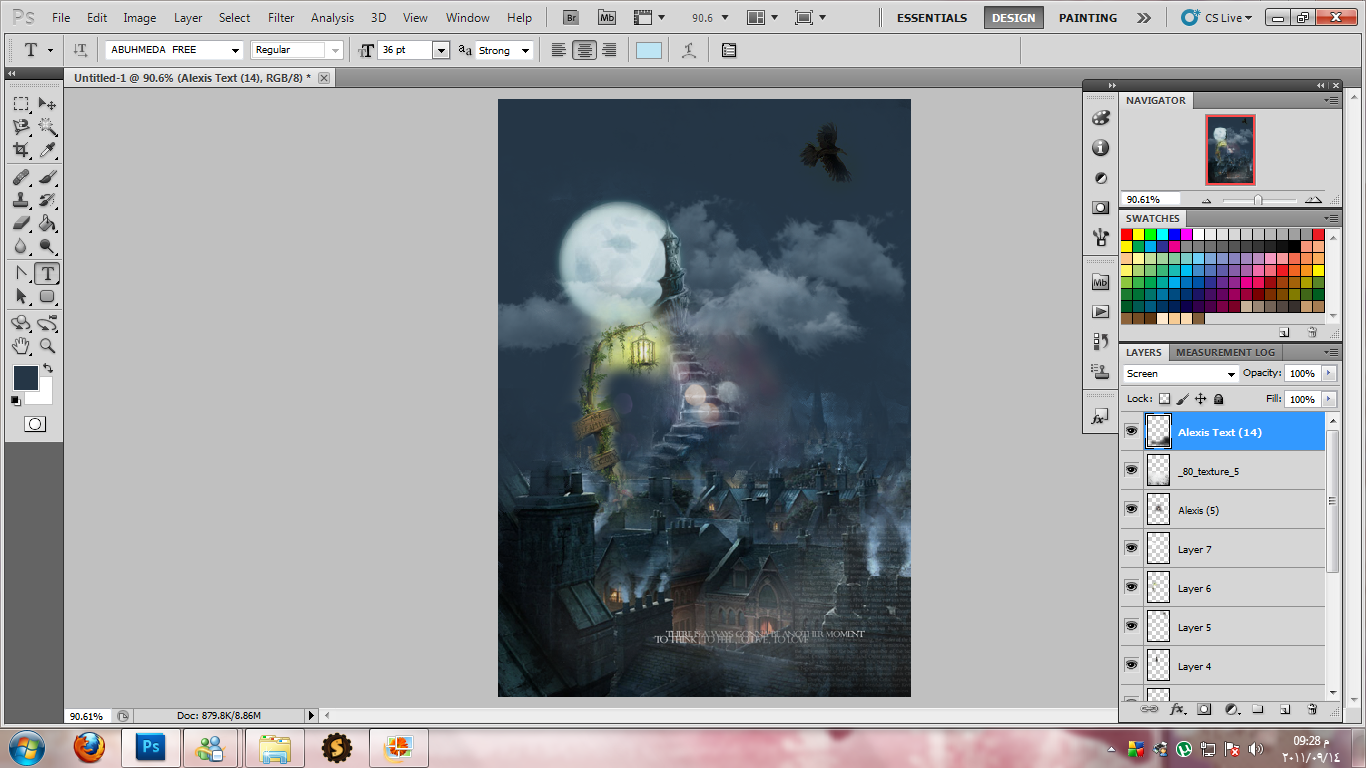This screenshot has height=768, width=1366.
Task: Select the Horizontal Type tool
Action: tap(47, 274)
